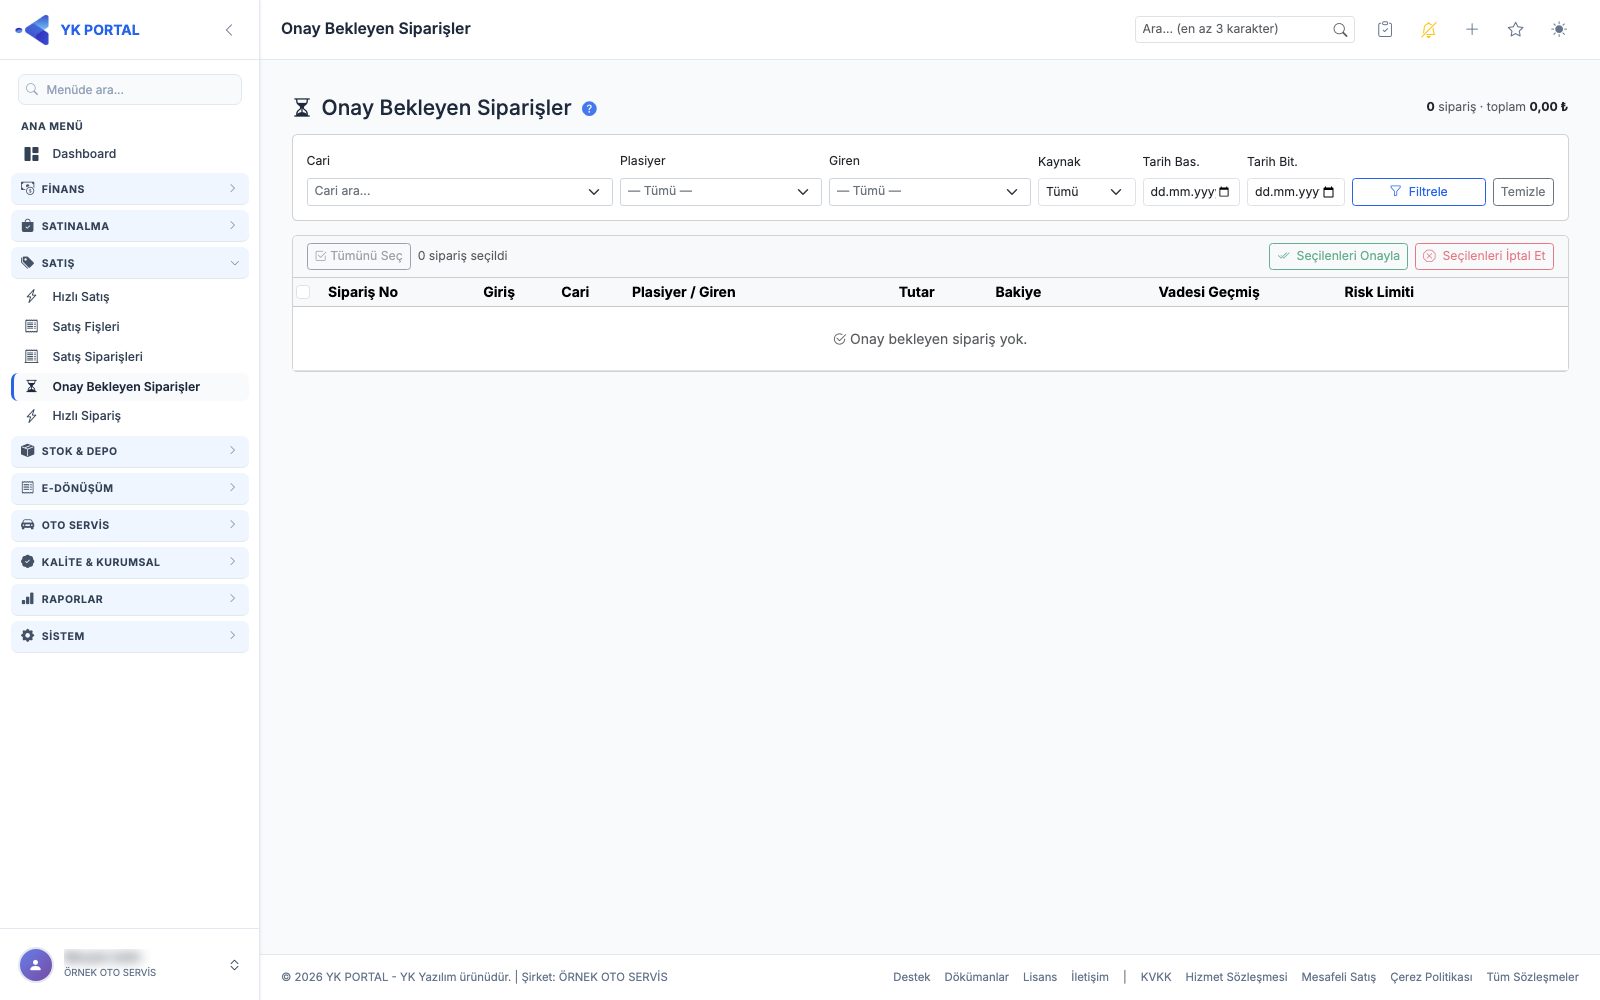This screenshot has height=1000, width=1600.
Task: Collapse the SATIŞ section
Action: [x=130, y=263]
